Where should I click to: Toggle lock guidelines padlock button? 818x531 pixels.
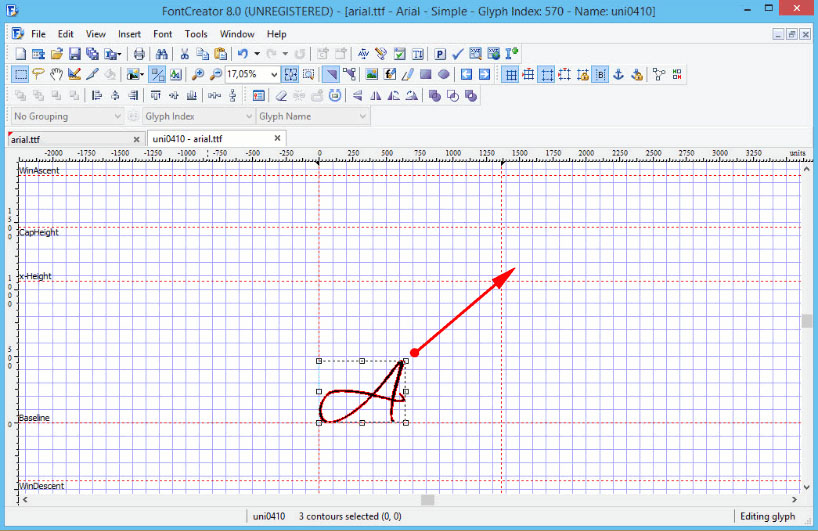583,75
